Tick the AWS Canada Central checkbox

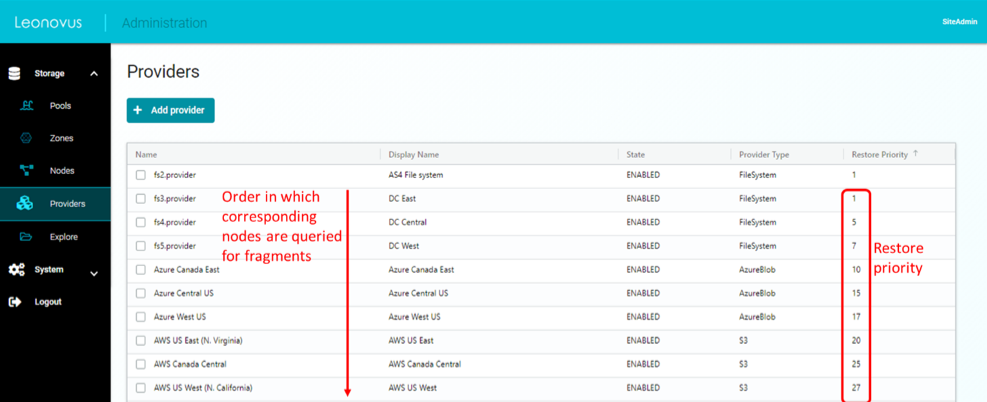click(141, 364)
